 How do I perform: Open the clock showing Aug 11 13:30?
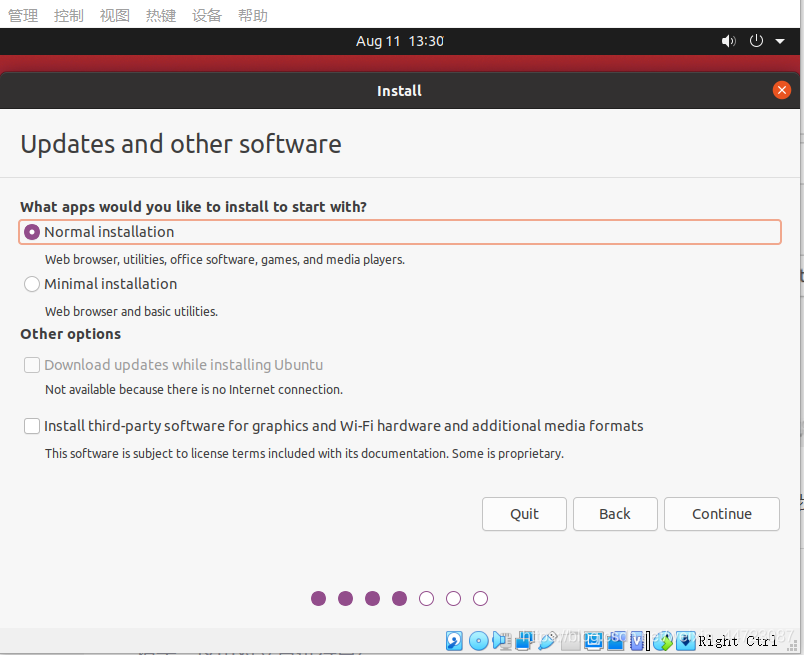[400, 41]
